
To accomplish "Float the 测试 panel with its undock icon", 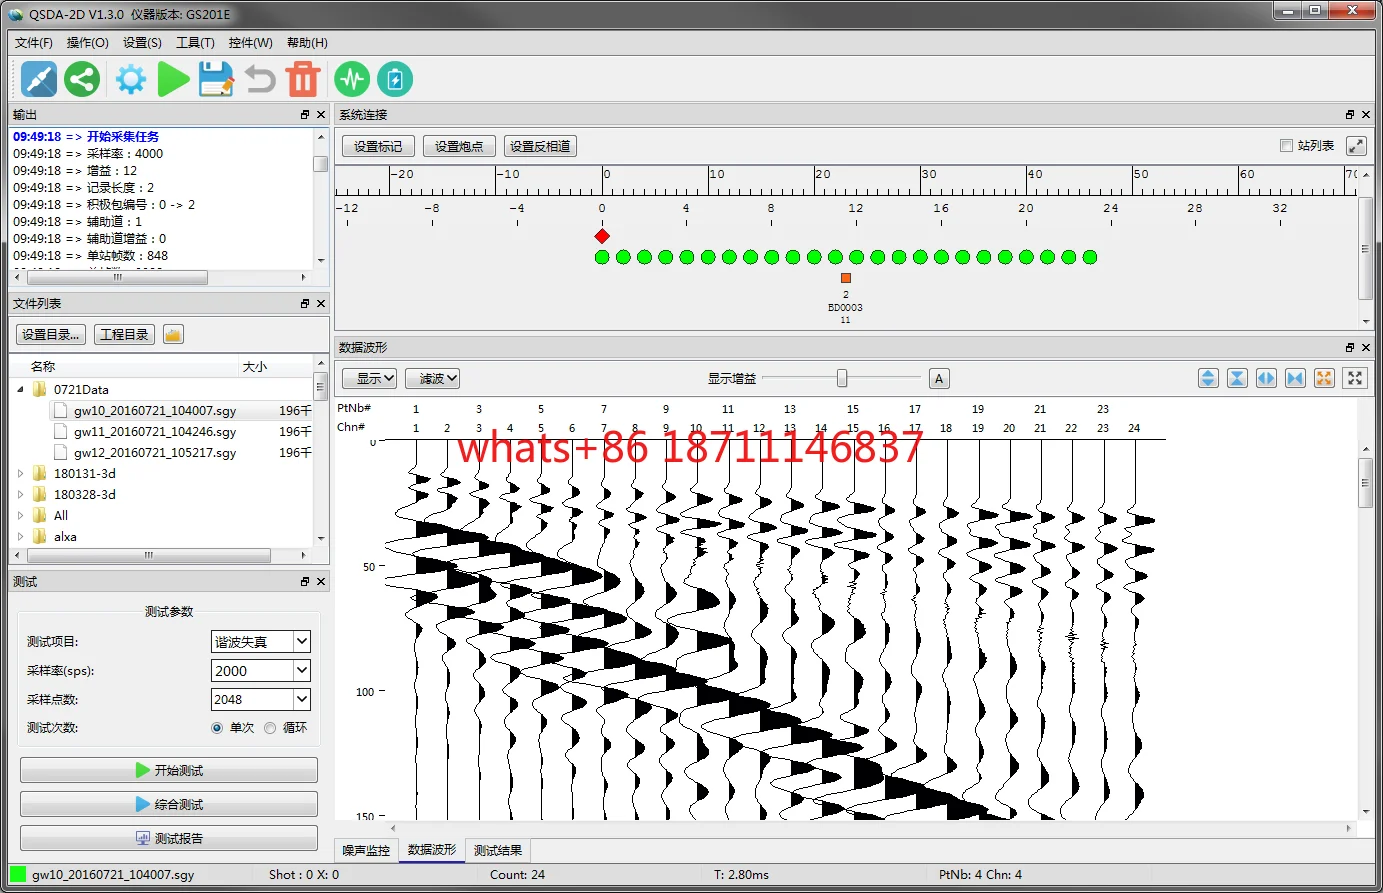I will (305, 581).
